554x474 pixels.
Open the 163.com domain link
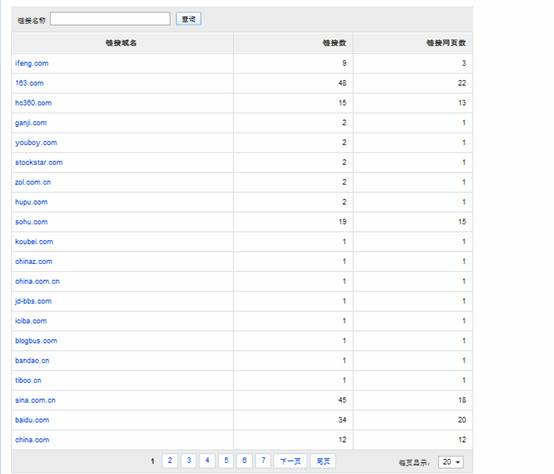(29, 83)
